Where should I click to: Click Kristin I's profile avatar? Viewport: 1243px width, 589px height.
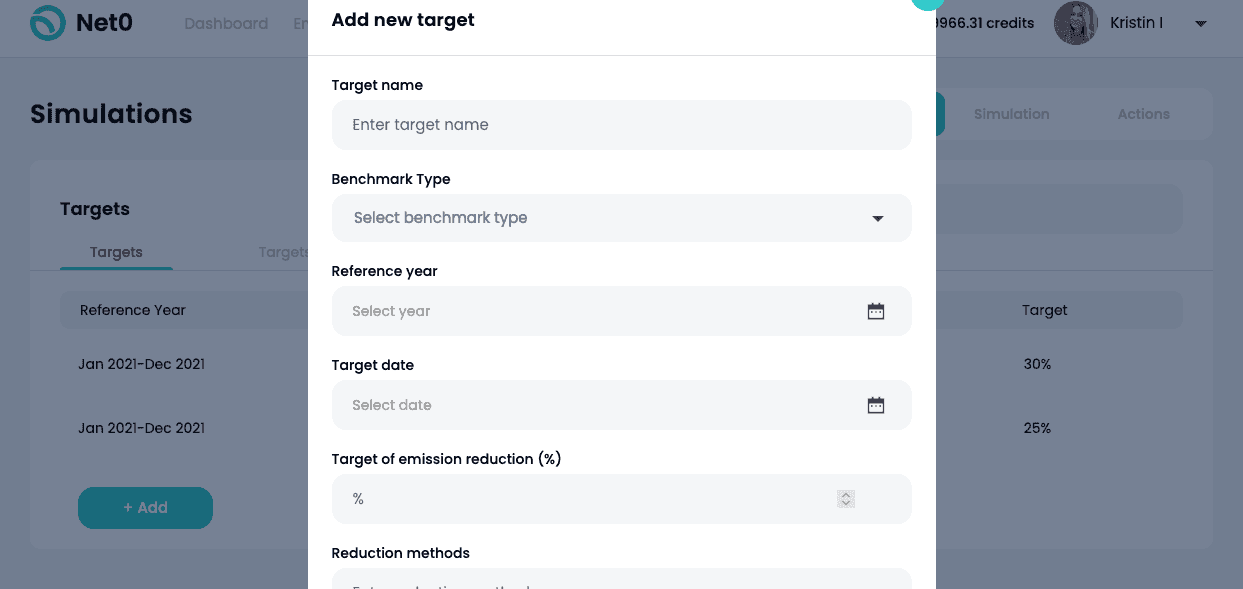click(x=1075, y=22)
